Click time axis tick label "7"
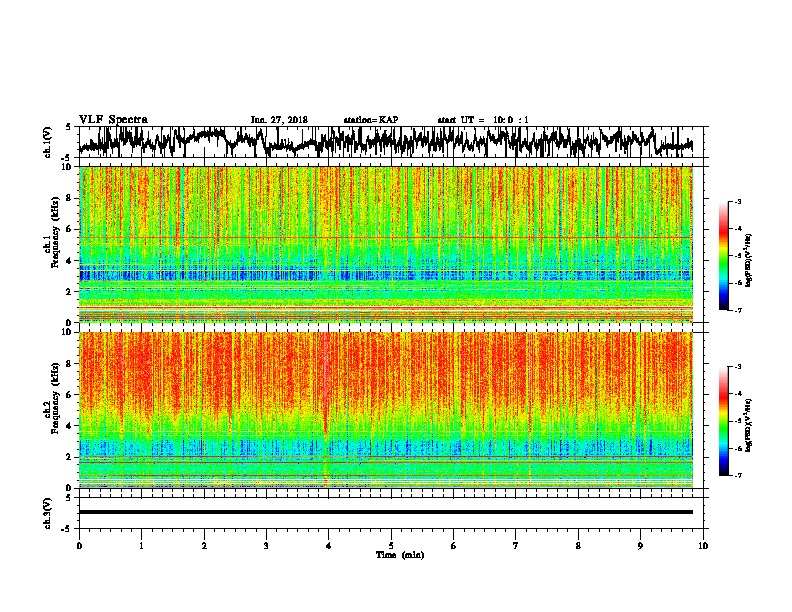792x612 pixels. 516,546
